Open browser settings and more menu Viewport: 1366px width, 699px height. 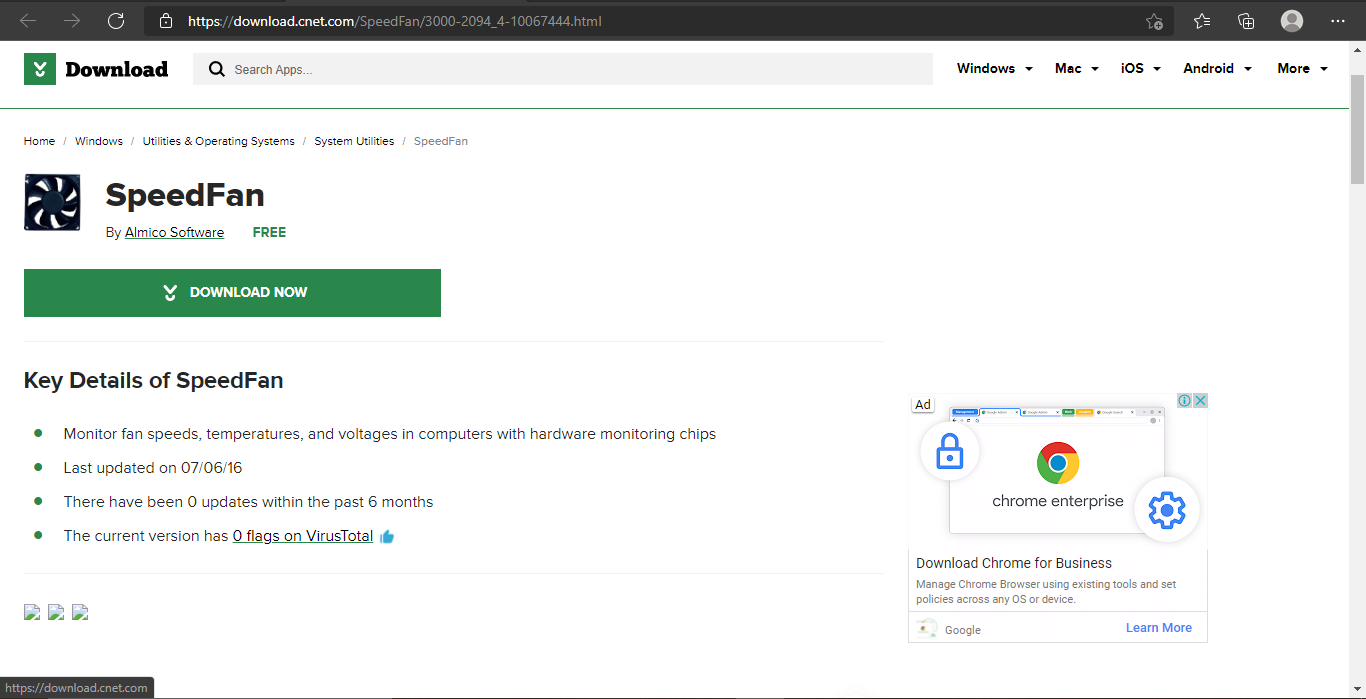coord(1338,21)
